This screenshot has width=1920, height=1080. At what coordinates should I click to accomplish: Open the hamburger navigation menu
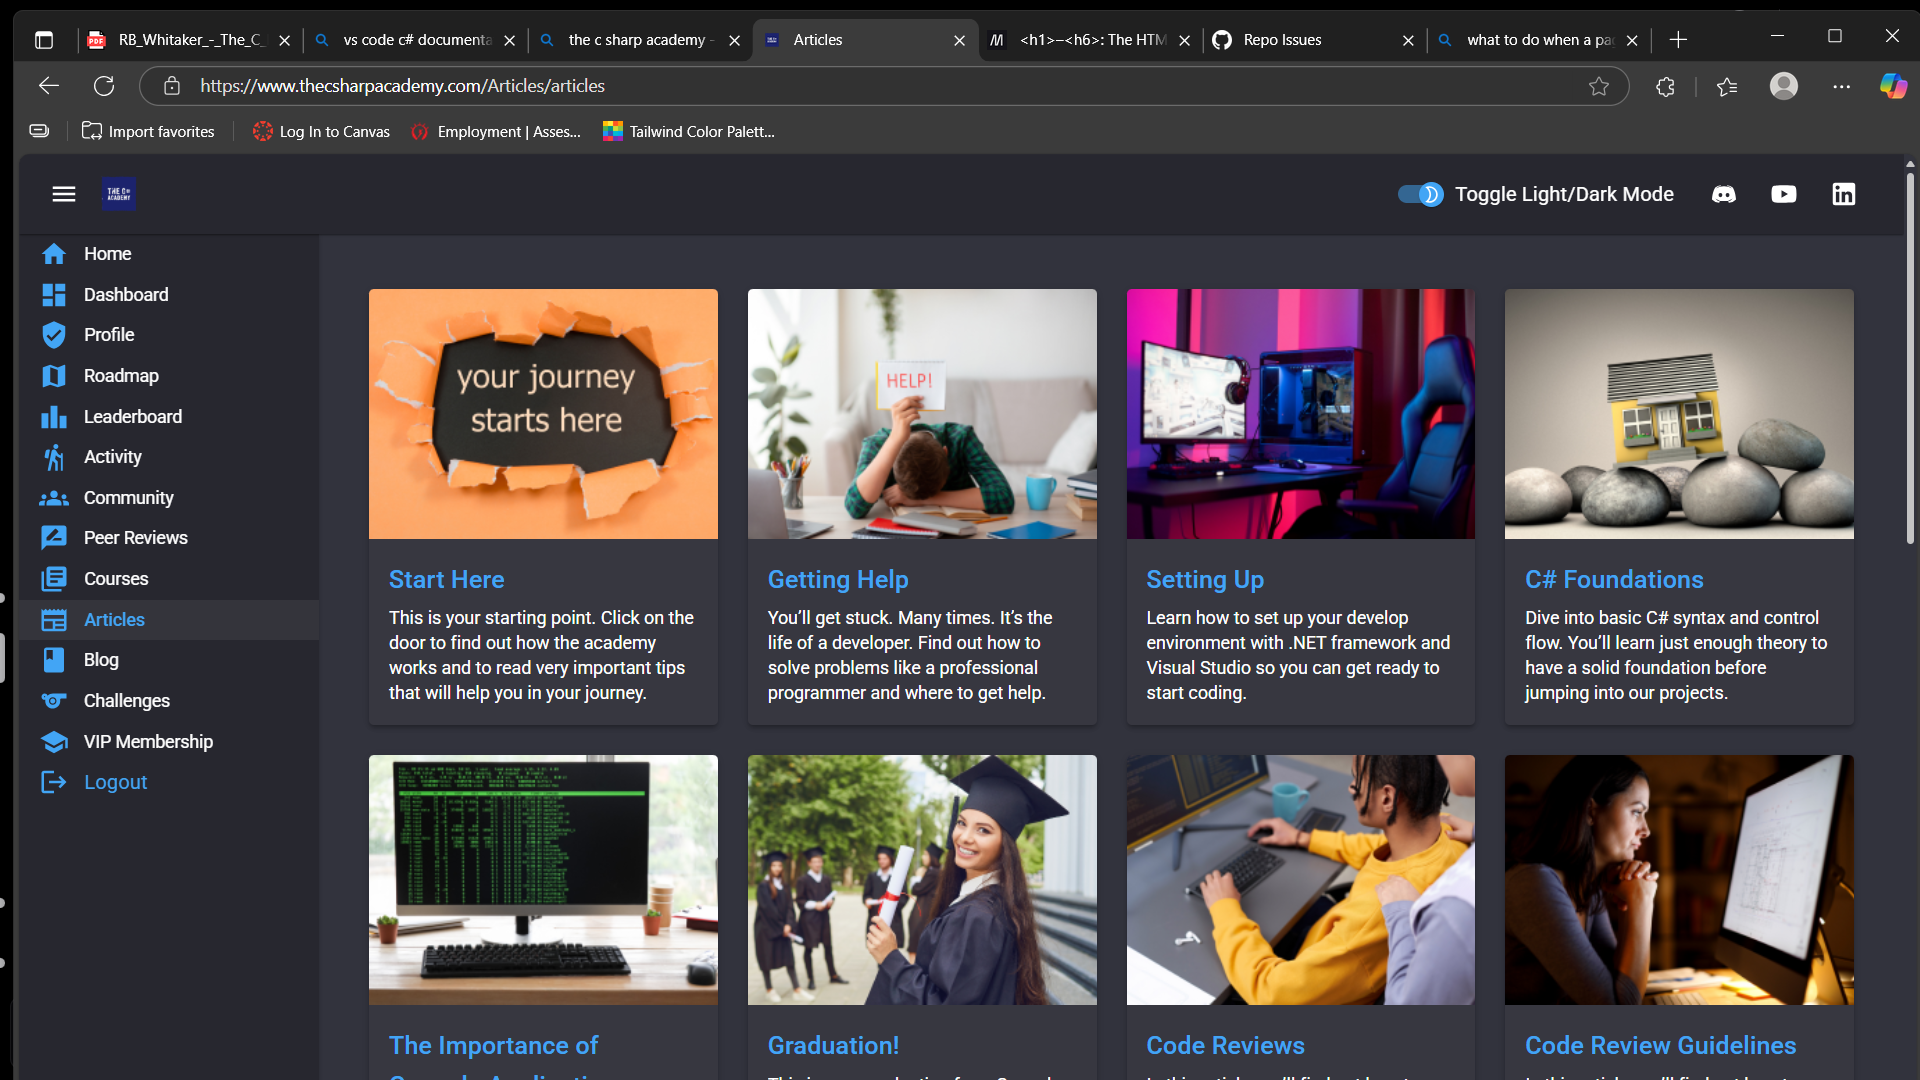point(64,194)
